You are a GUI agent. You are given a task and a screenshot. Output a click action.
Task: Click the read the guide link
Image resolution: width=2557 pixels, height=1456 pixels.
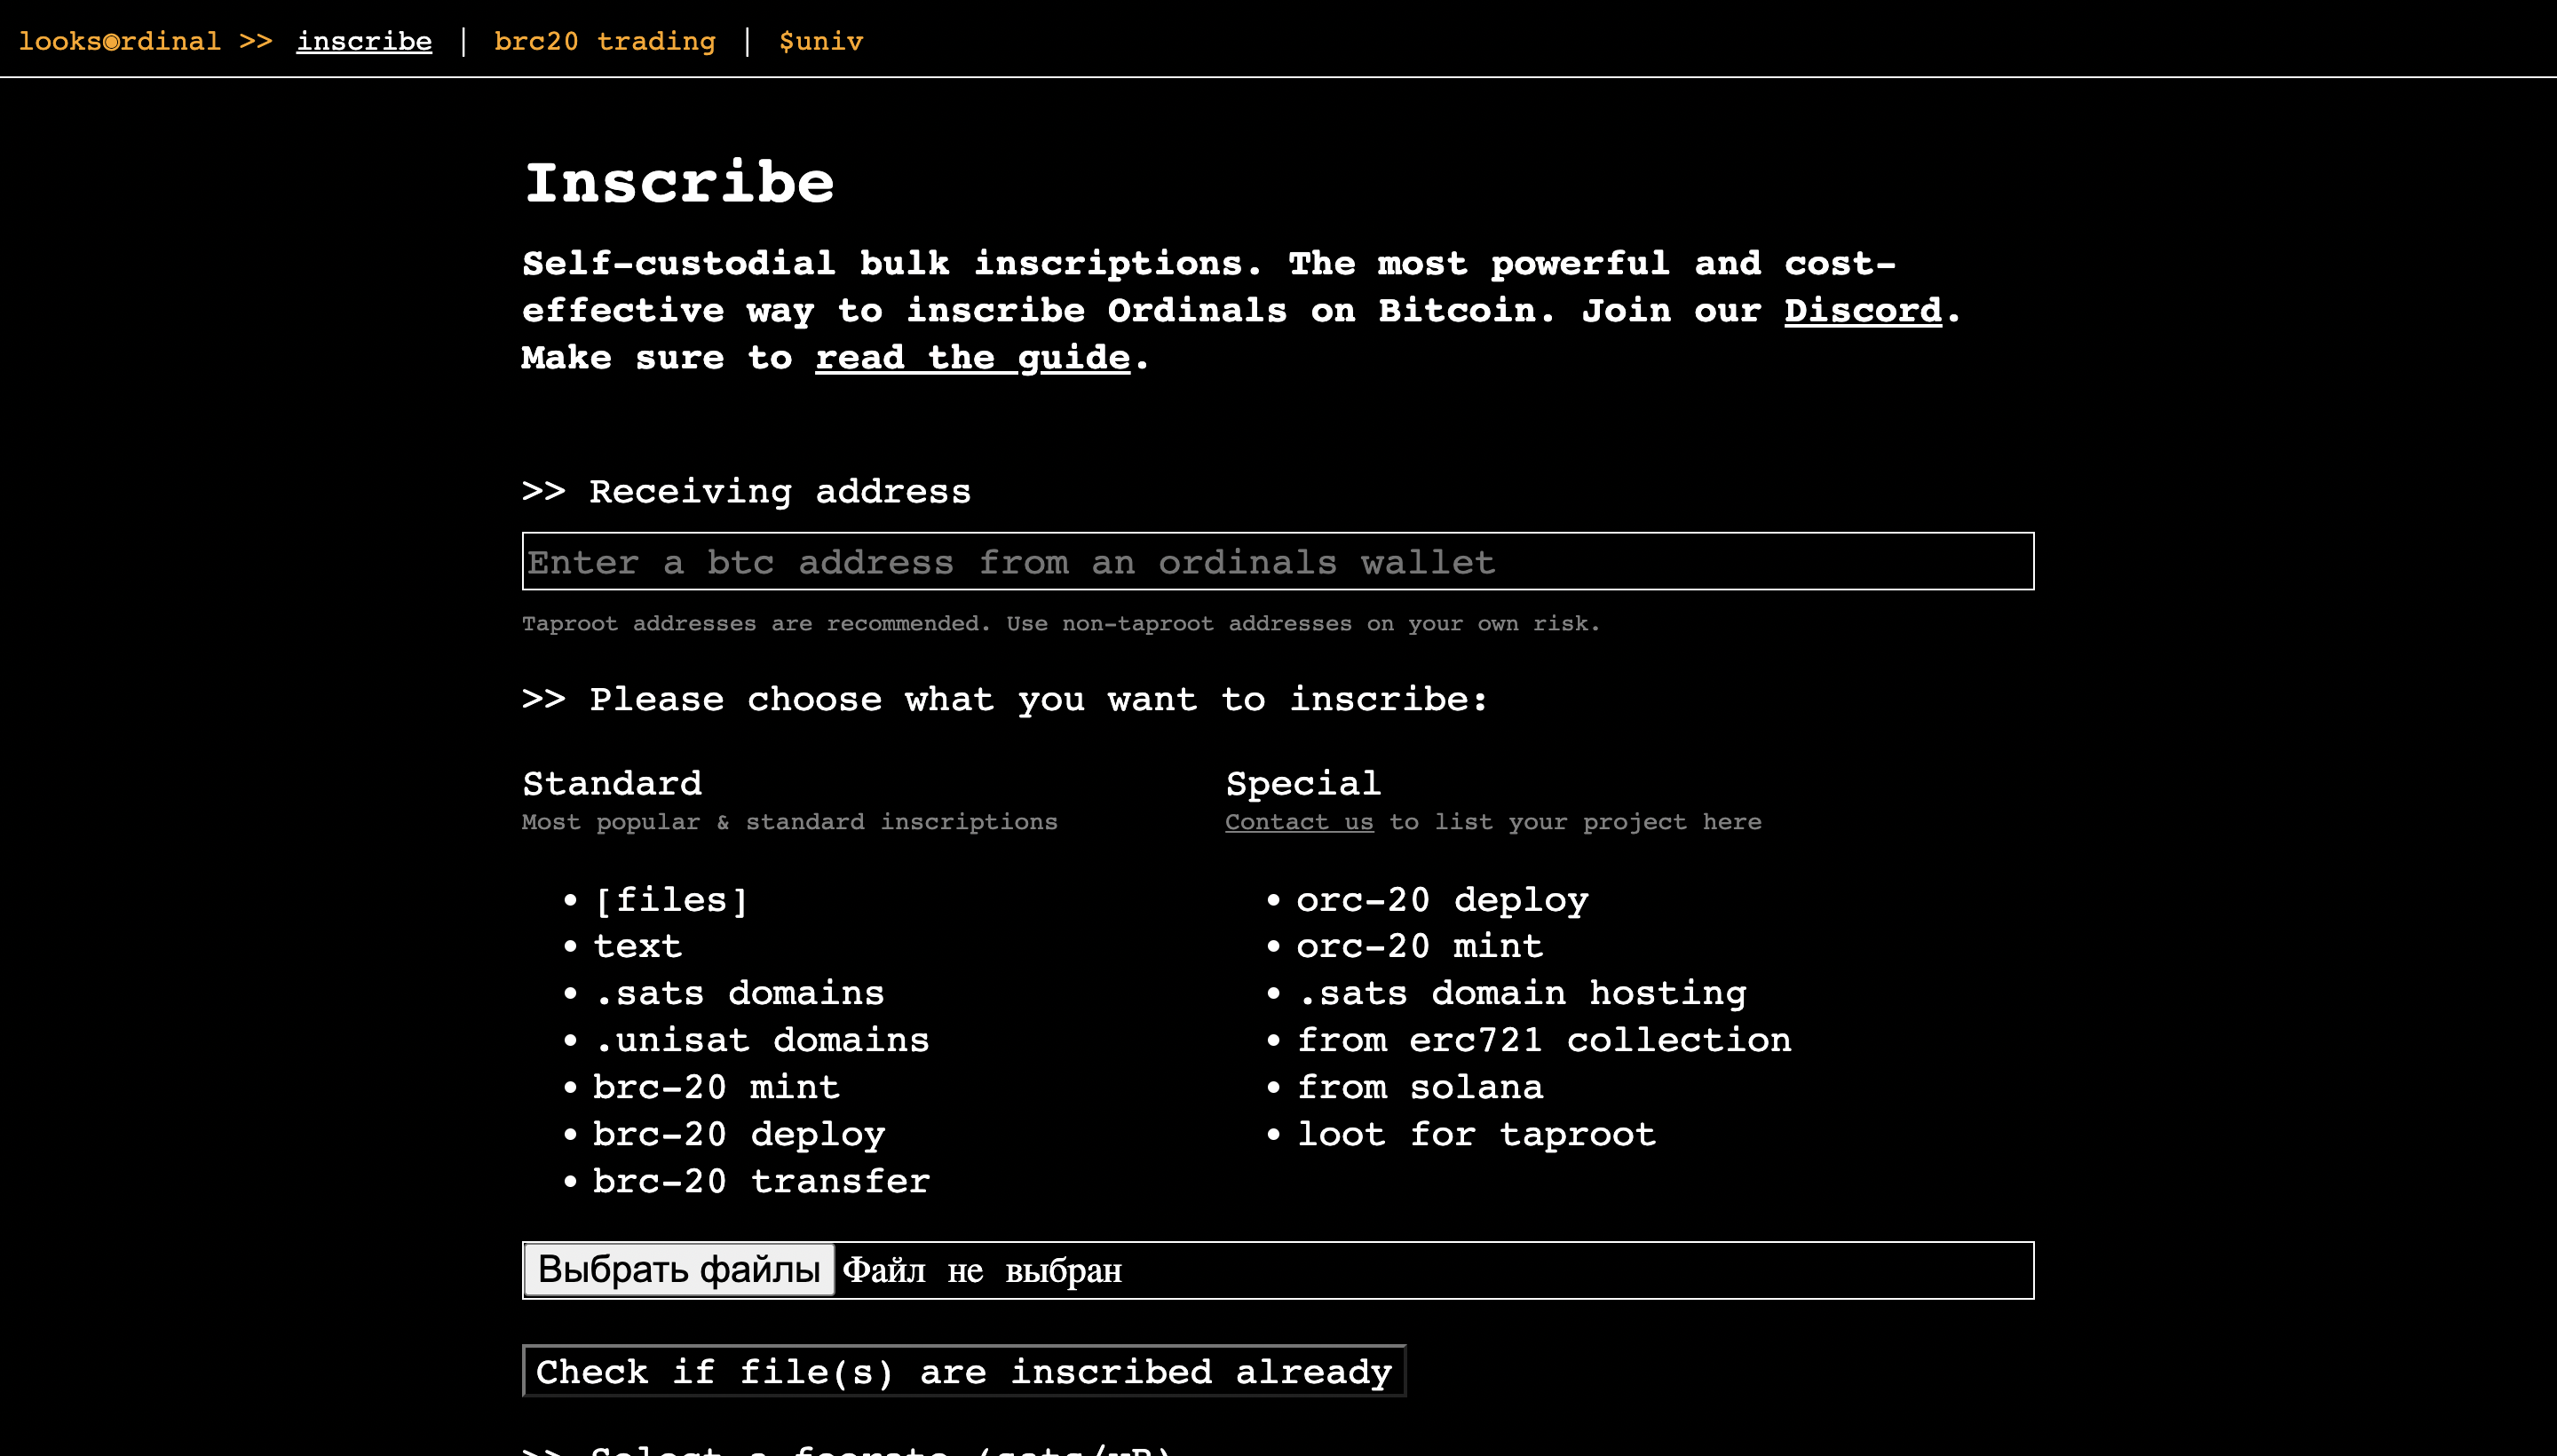971,357
